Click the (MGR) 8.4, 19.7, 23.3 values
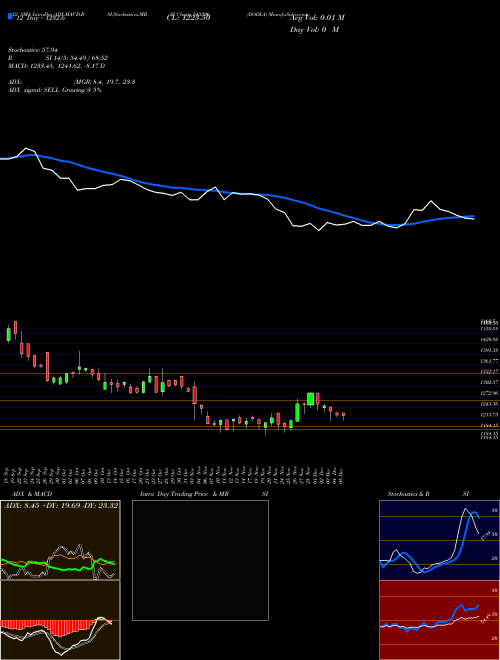This screenshot has width=500, height=660. click(x=104, y=82)
